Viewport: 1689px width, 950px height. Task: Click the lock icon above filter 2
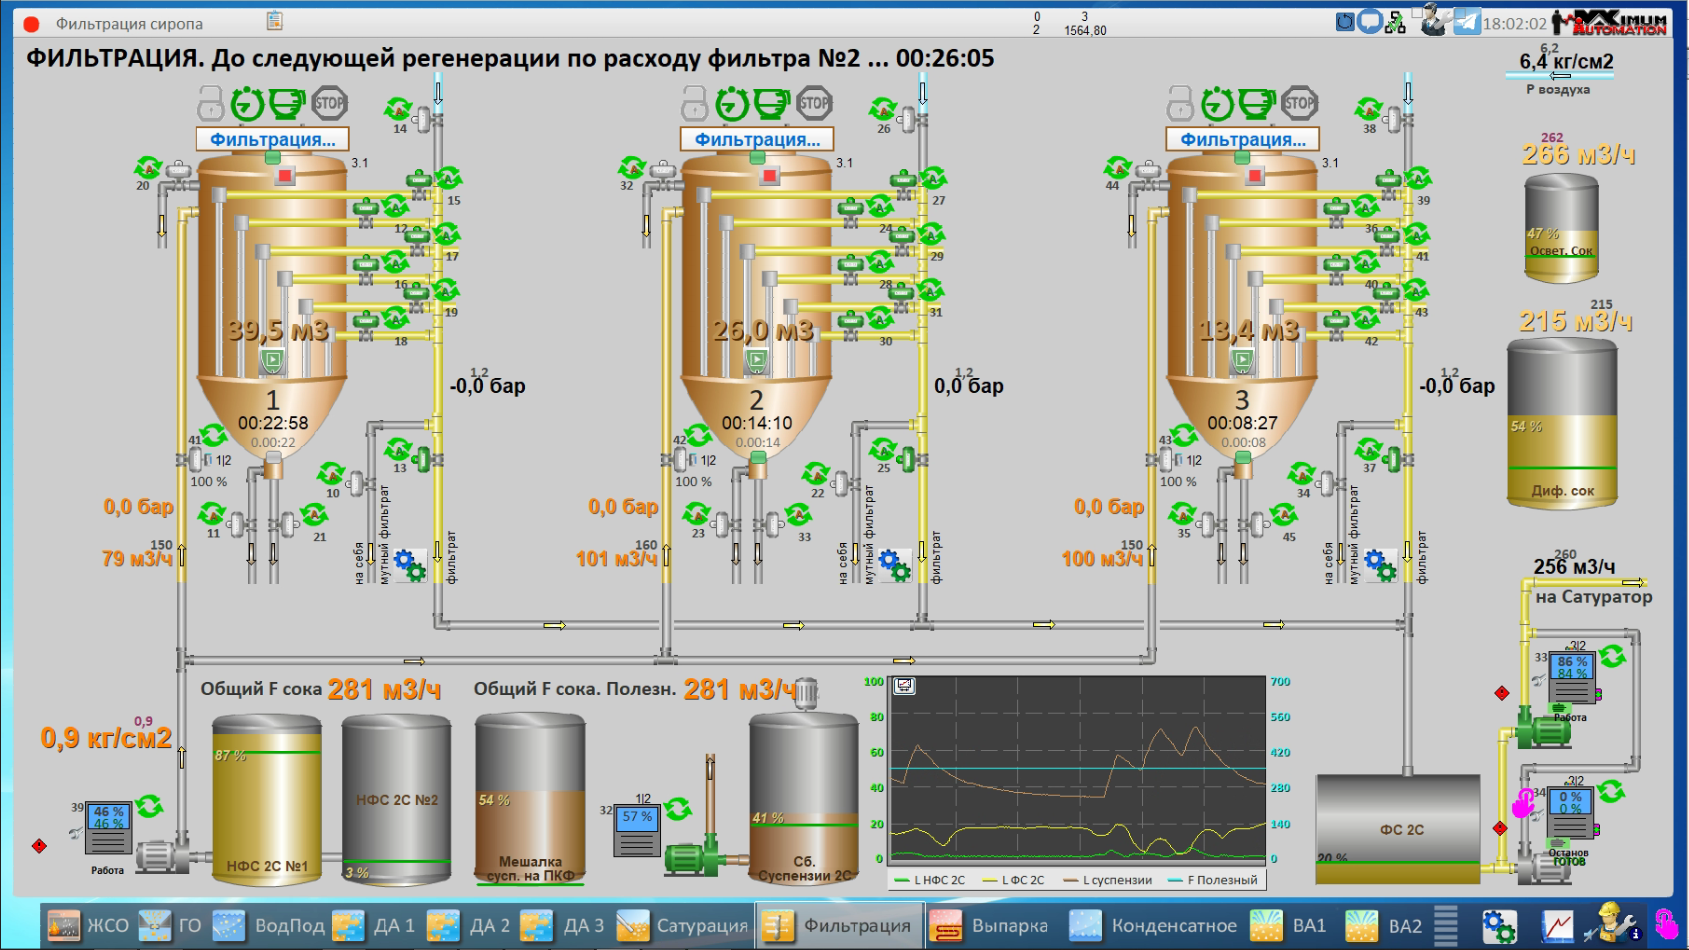point(695,103)
